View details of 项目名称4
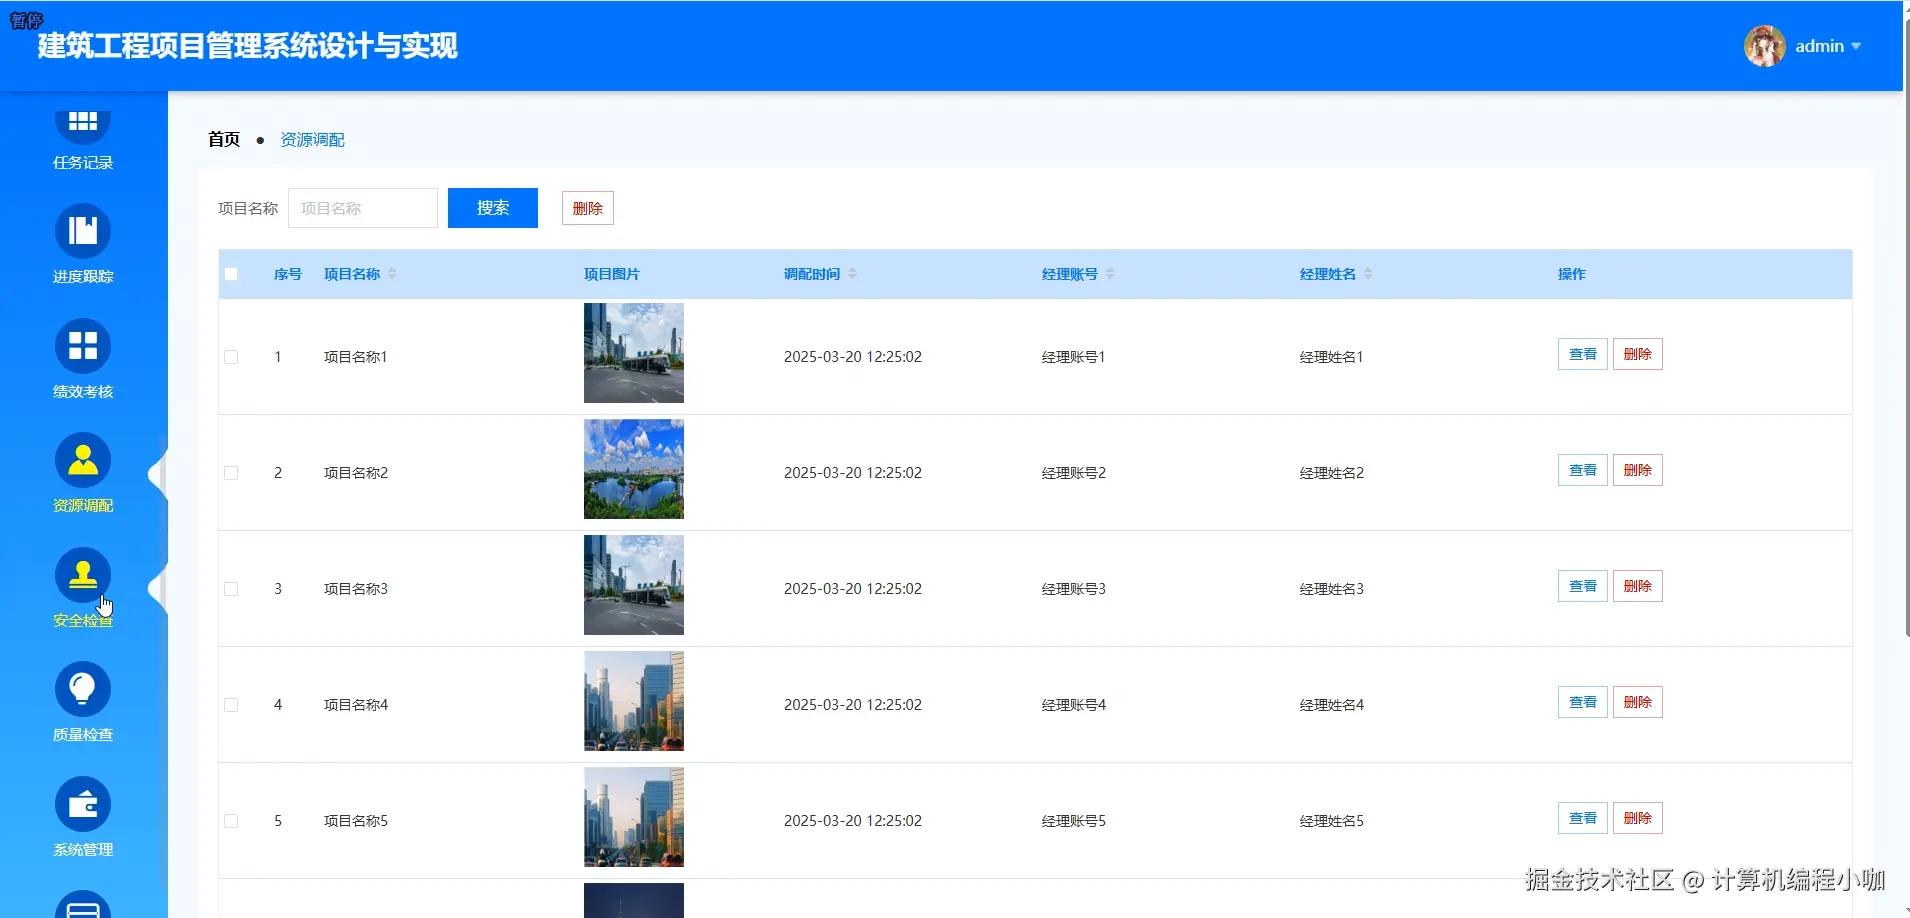Image resolution: width=1910 pixels, height=918 pixels. point(1583,702)
